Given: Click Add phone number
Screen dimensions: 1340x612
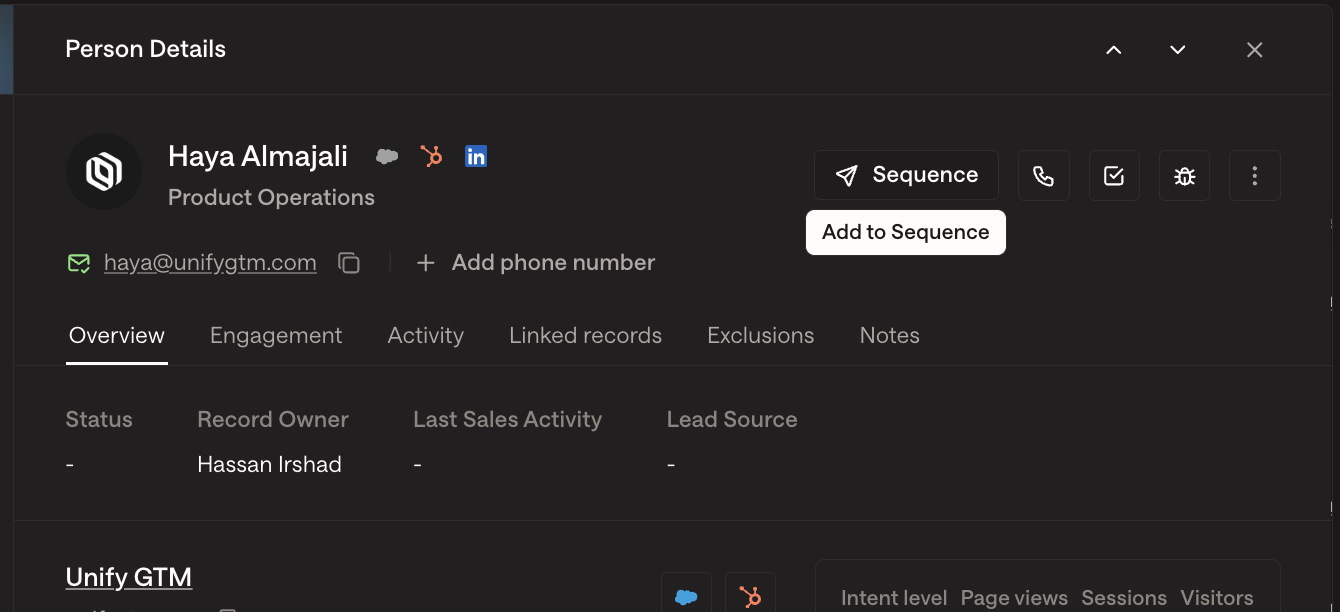Looking at the screenshot, I should click(x=536, y=263).
